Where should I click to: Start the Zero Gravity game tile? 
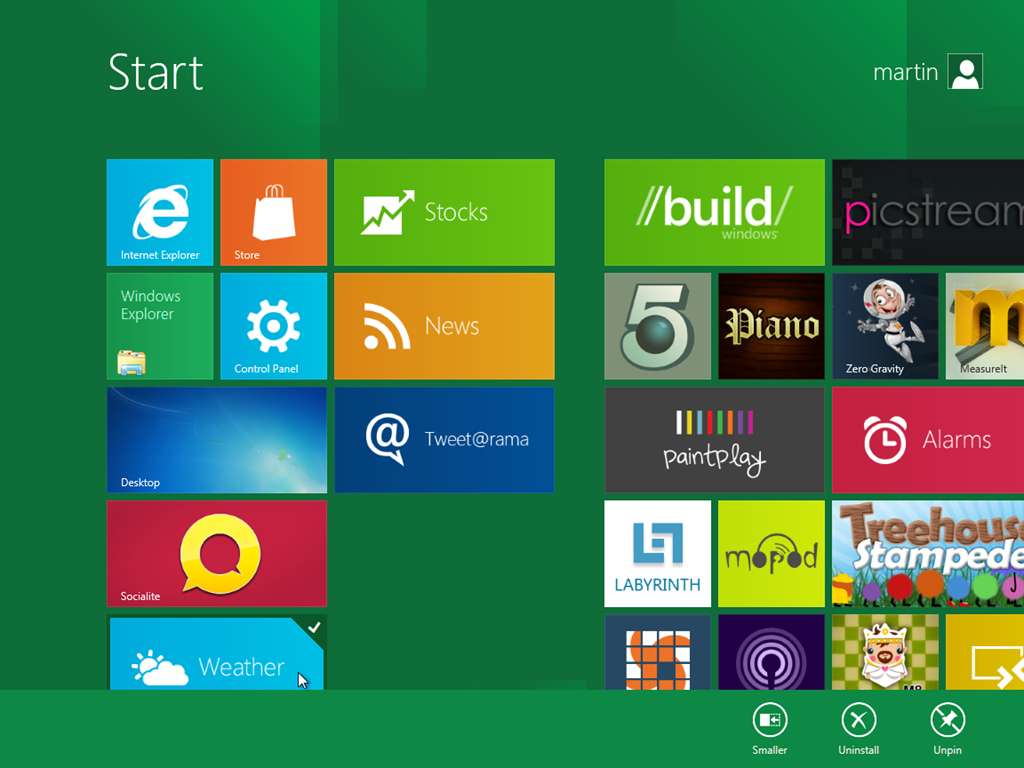coord(885,326)
